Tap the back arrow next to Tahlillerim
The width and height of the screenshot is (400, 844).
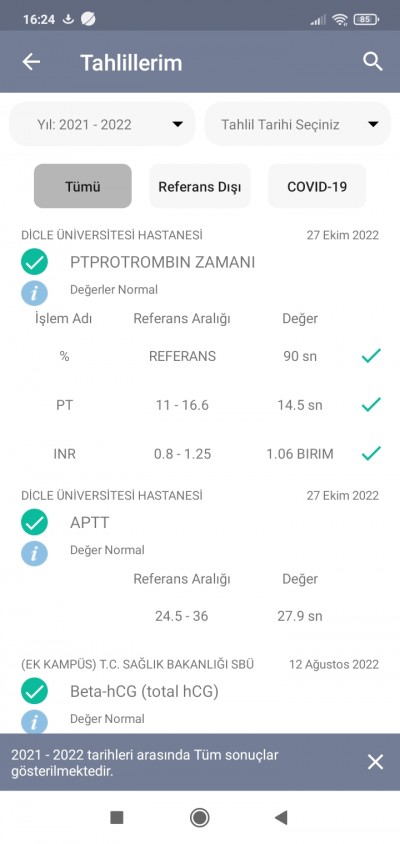tap(31, 62)
